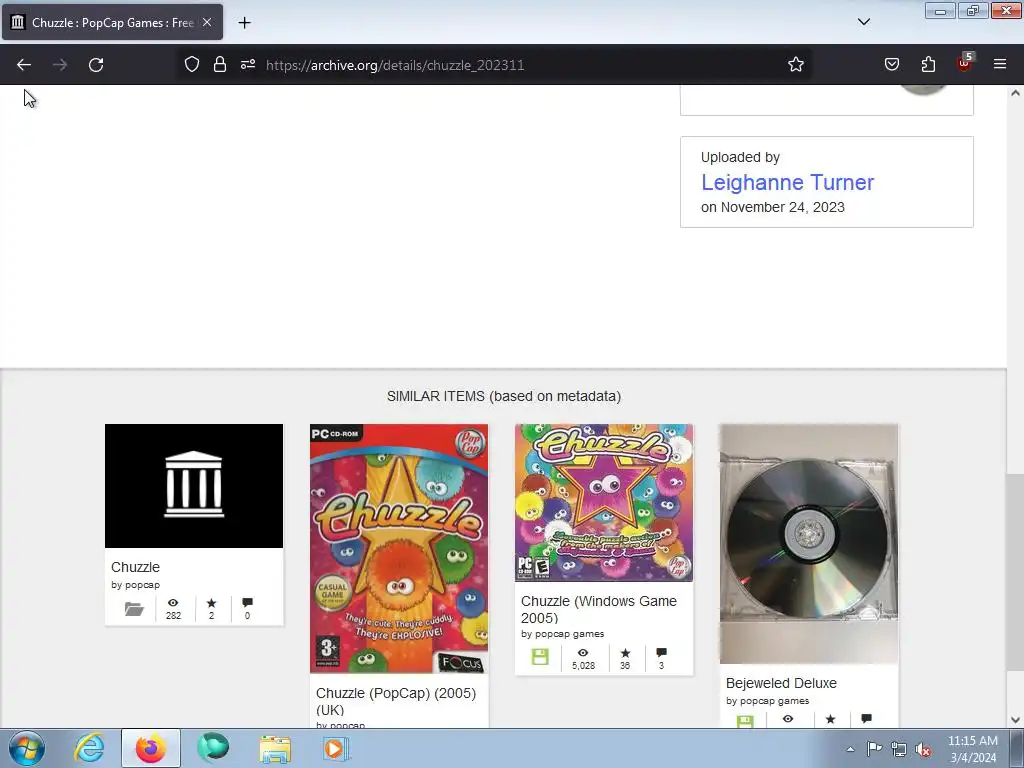Click scrollbar down arrow
Viewport: 1024px width, 768px height.
[x=1015, y=720]
